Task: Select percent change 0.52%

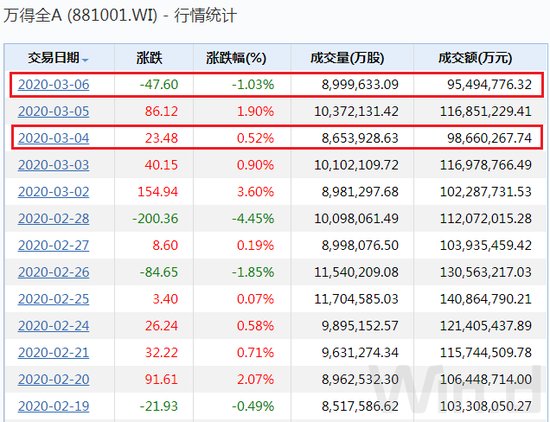Action: (255, 138)
